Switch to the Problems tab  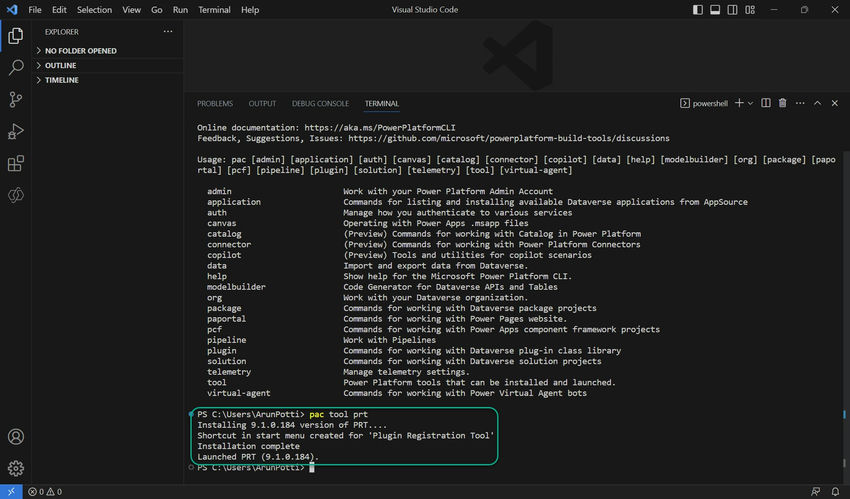coord(215,103)
